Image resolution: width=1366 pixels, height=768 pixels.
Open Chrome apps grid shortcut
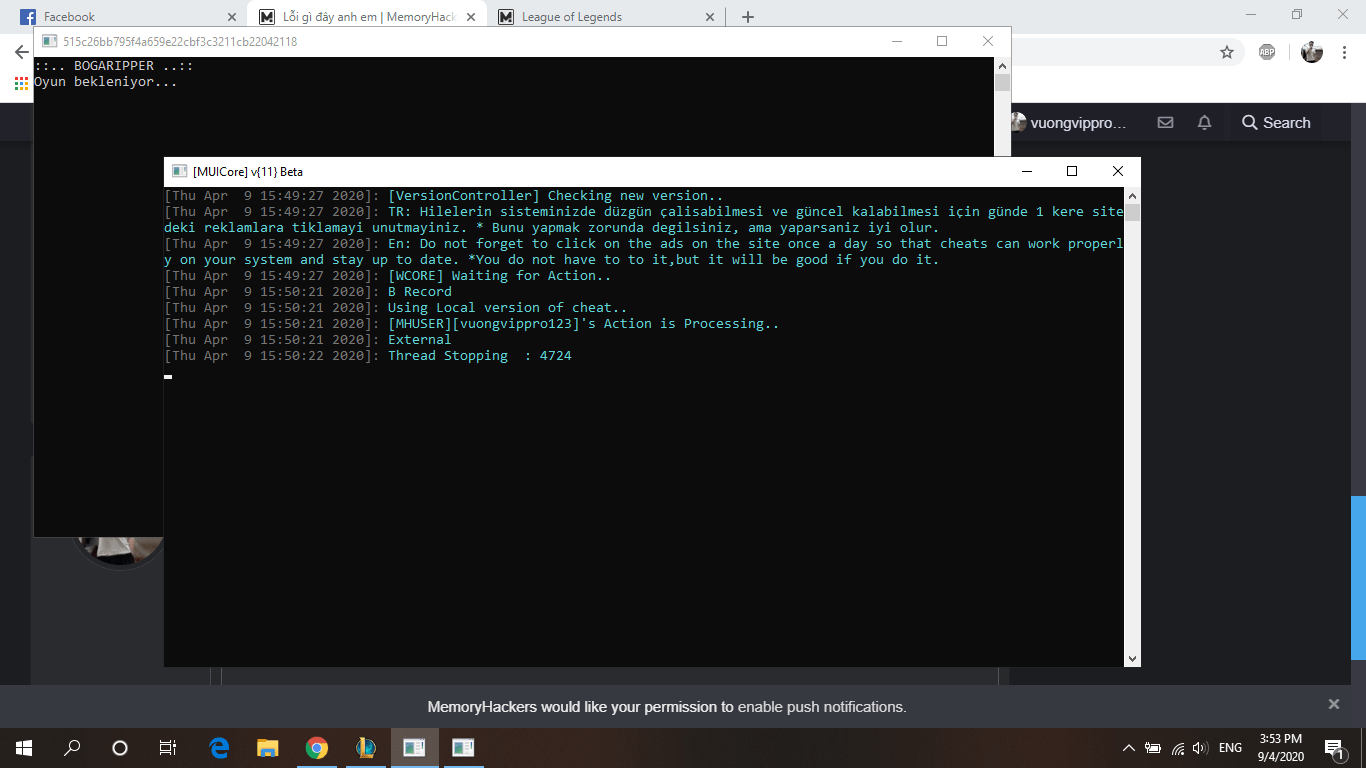coord(21,84)
